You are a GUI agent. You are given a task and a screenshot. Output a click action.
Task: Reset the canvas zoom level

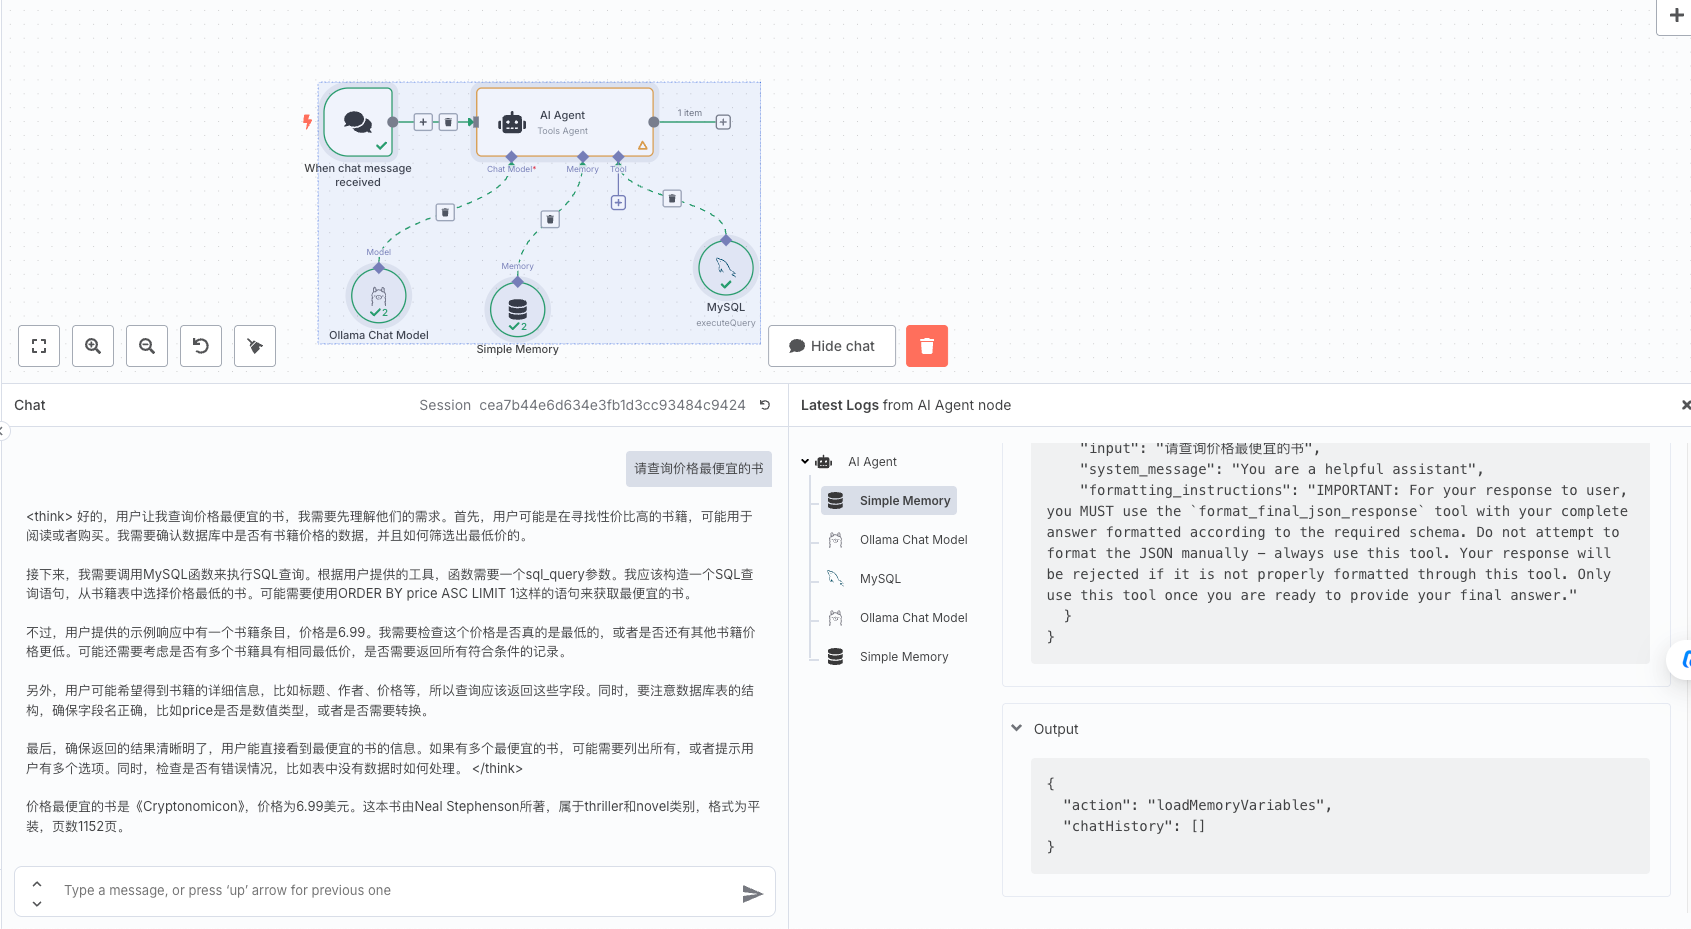point(201,346)
